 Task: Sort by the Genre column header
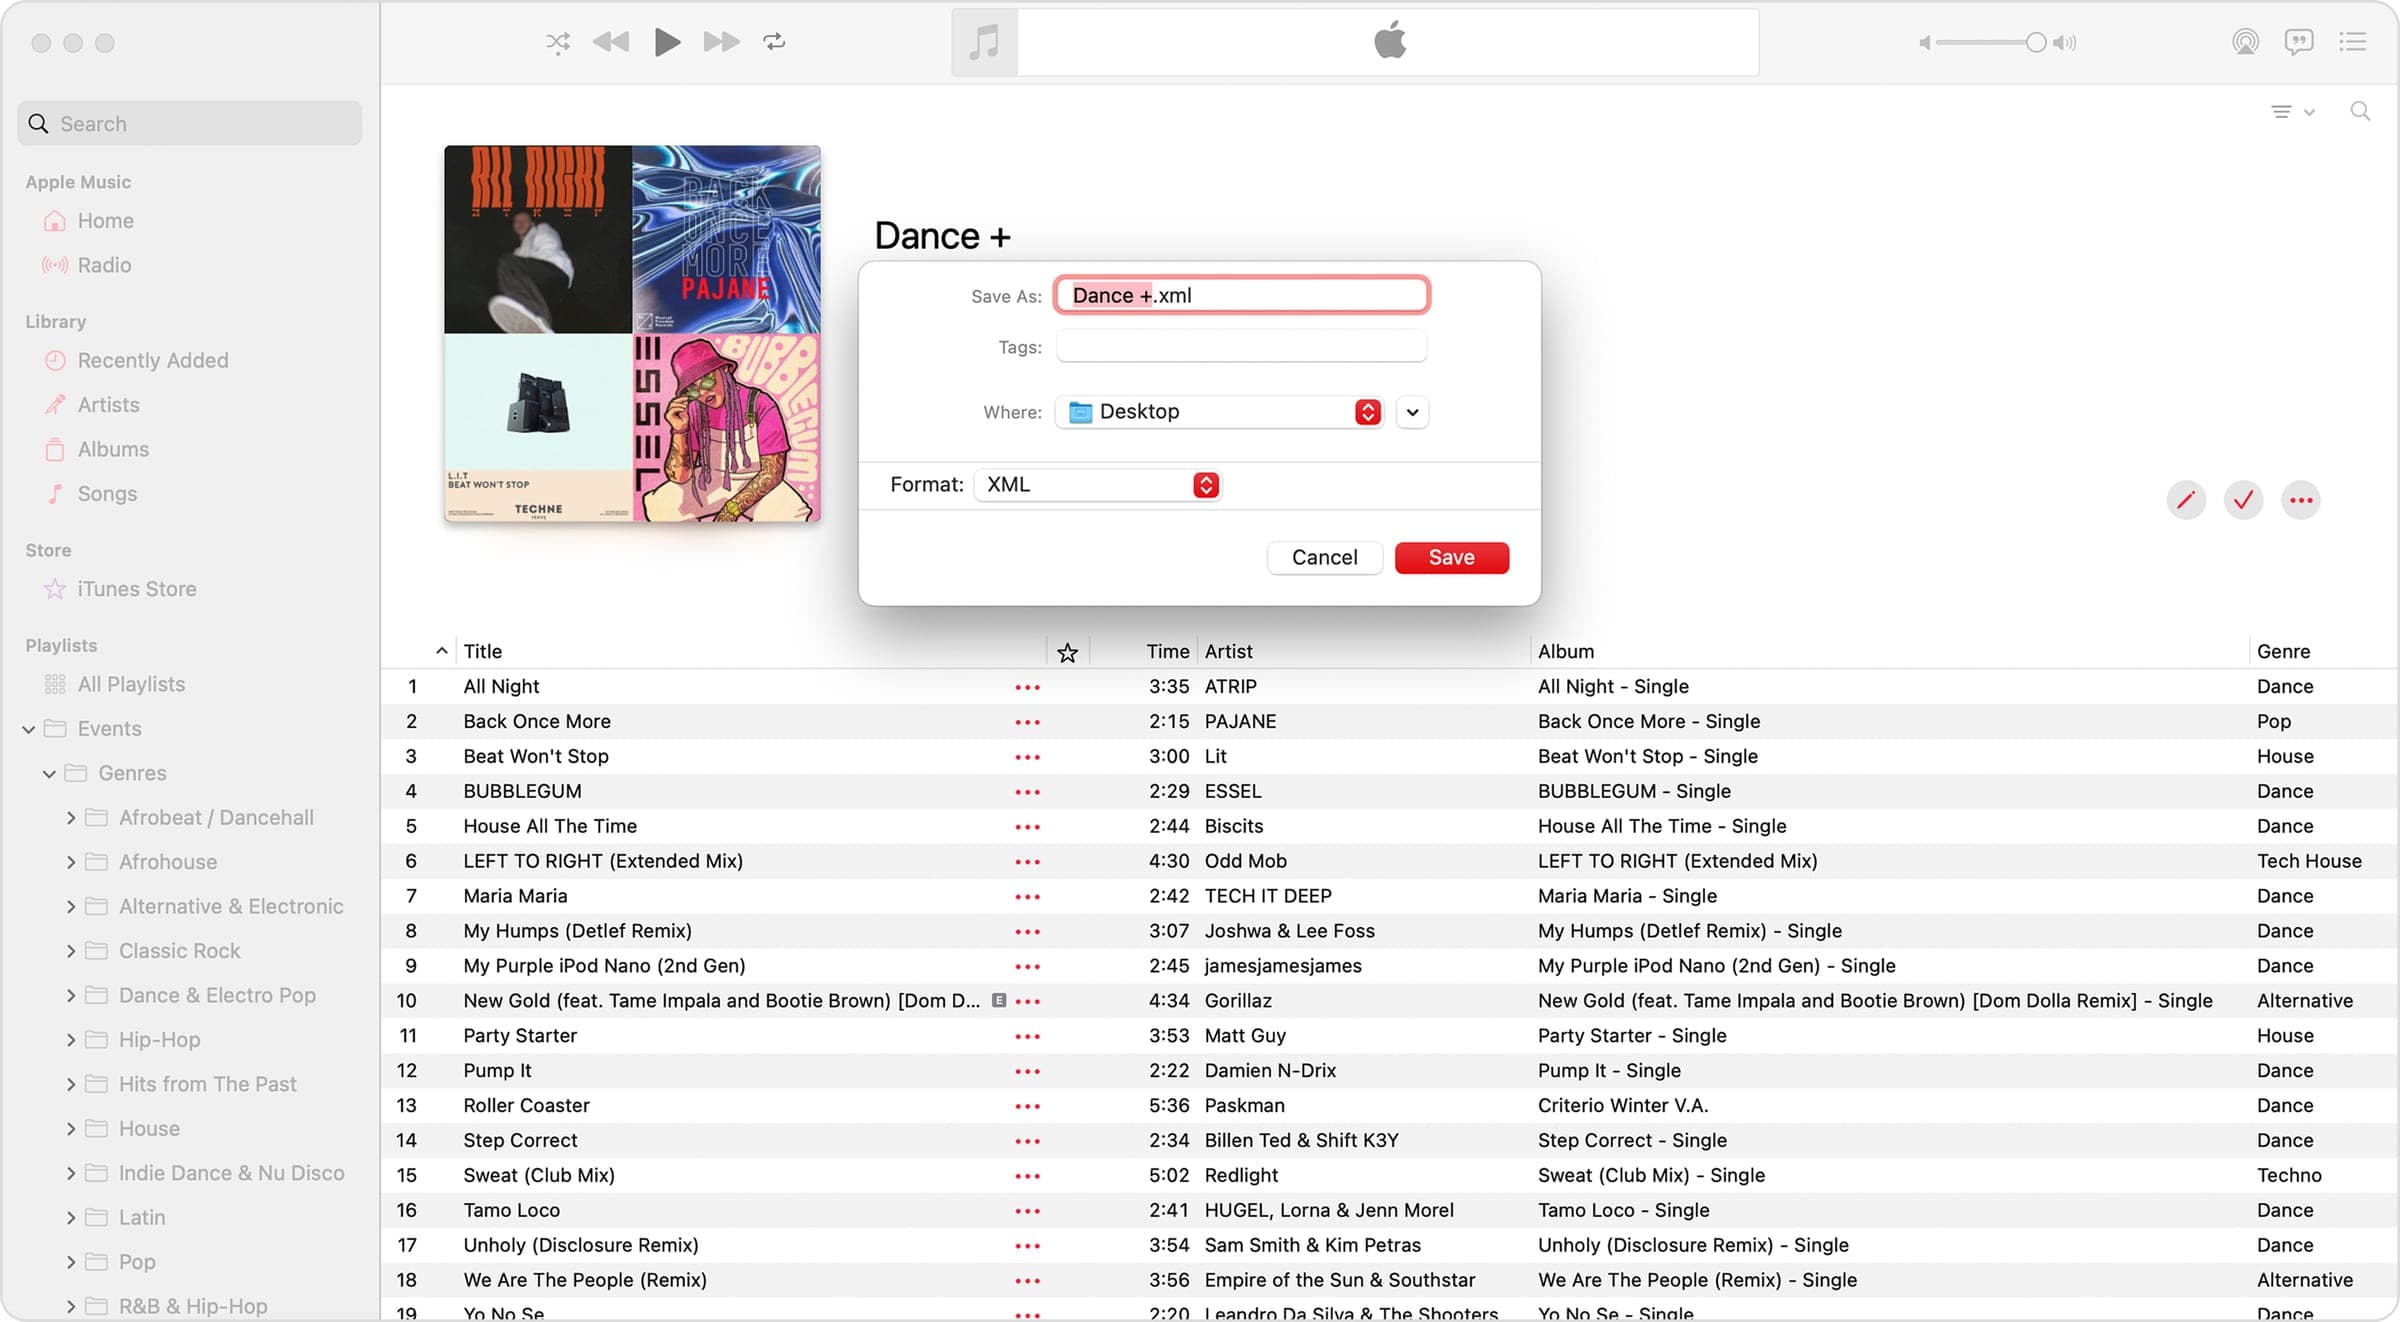point(2283,652)
